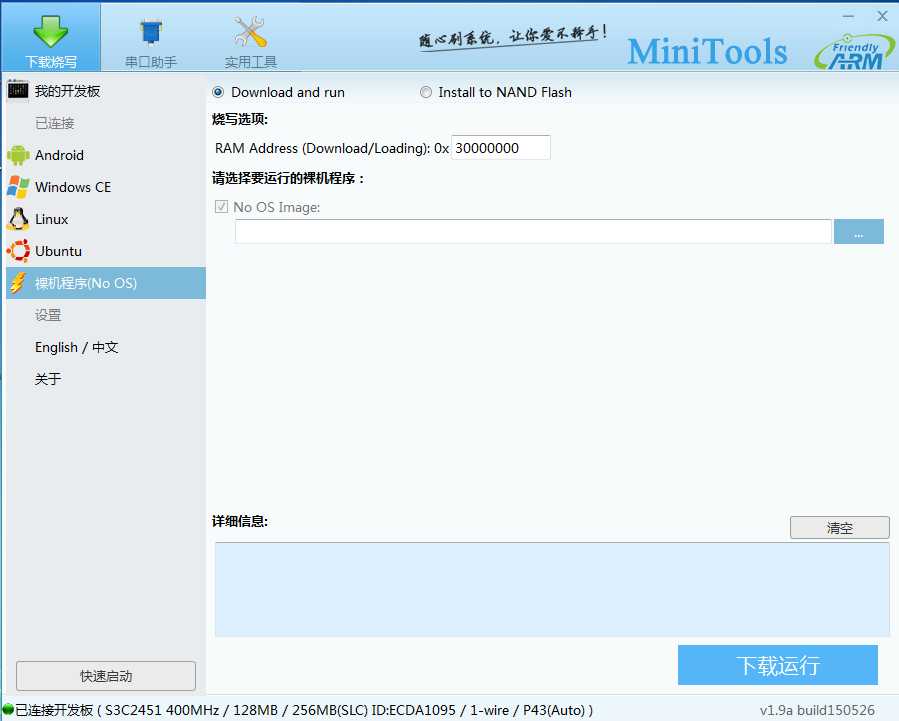Click the status bar board info text
The image size is (899, 721).
click(304, 710)
